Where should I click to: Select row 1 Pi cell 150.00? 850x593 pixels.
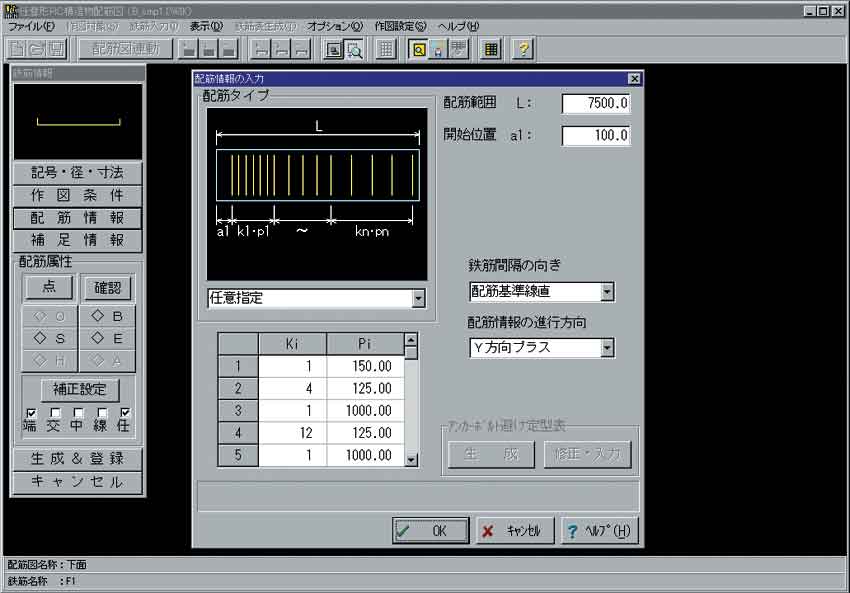click(365, 366)
